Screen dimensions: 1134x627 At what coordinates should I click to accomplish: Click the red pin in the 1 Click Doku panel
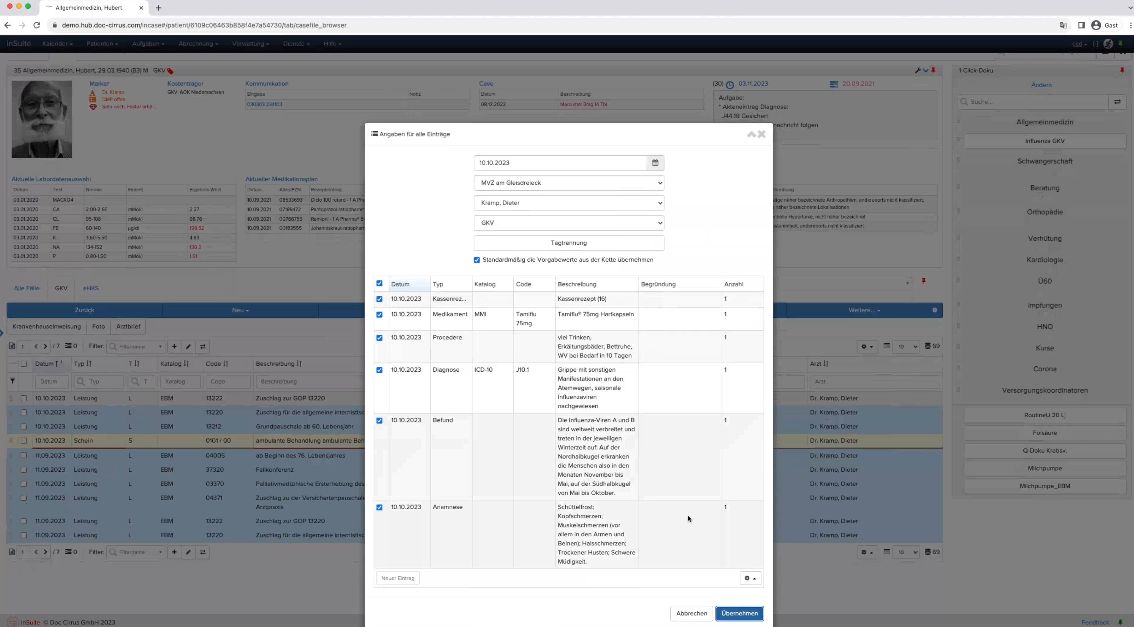click(x=1122, y=71)
